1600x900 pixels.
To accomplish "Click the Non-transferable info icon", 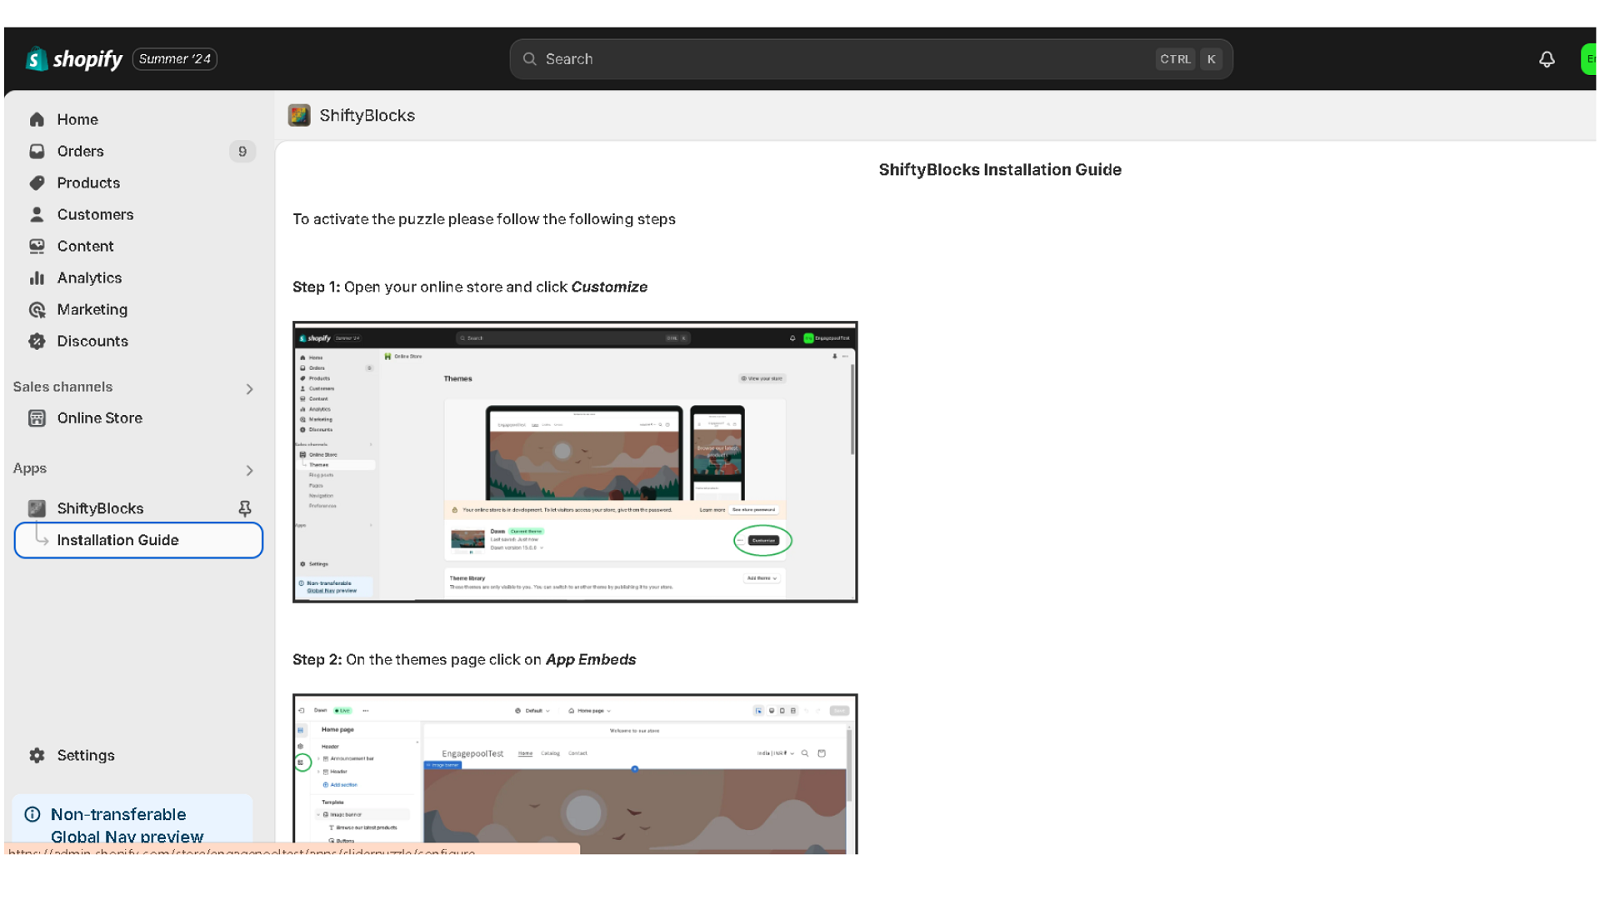I will pos(32,814).
